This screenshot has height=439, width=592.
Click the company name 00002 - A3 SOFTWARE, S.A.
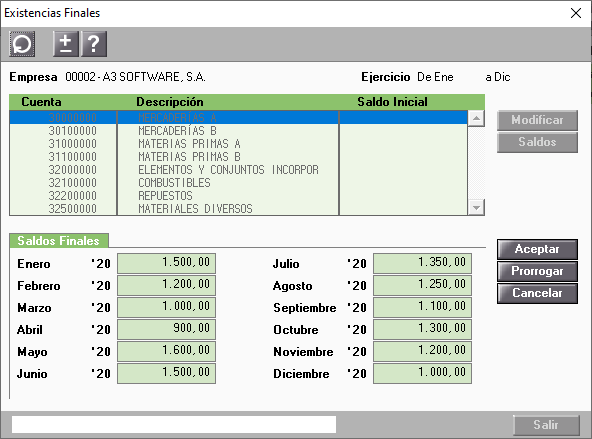point(135,77)
